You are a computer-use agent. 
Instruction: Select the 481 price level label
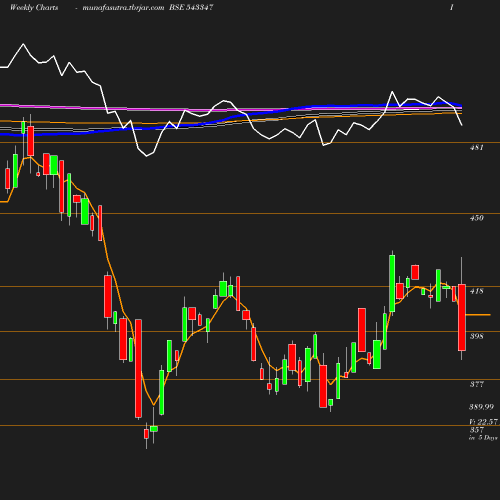[477, 147]
